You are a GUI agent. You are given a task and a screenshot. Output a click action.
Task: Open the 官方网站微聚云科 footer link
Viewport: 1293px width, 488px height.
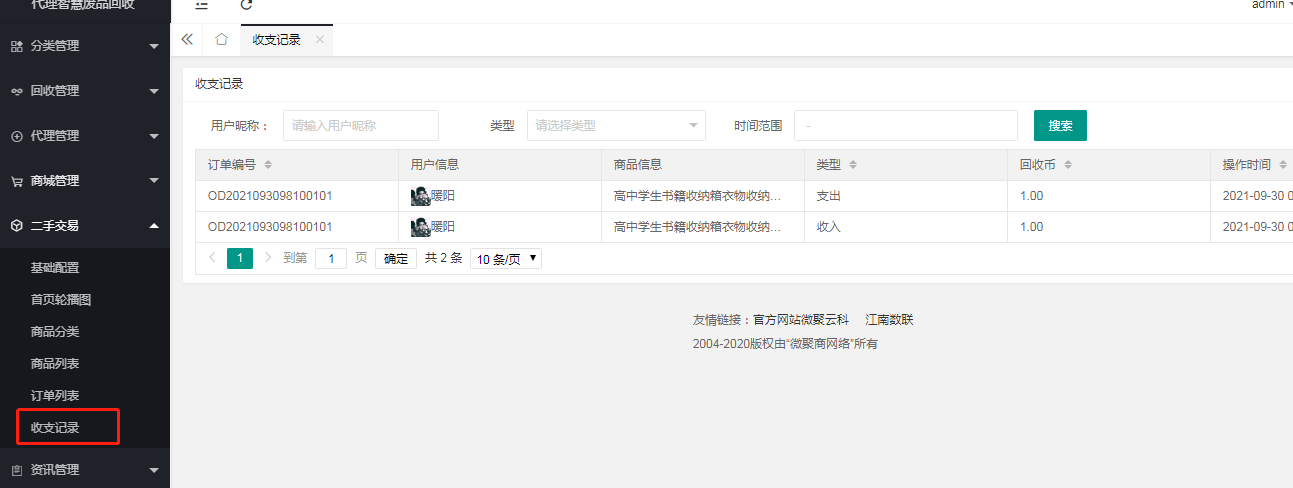801,320
